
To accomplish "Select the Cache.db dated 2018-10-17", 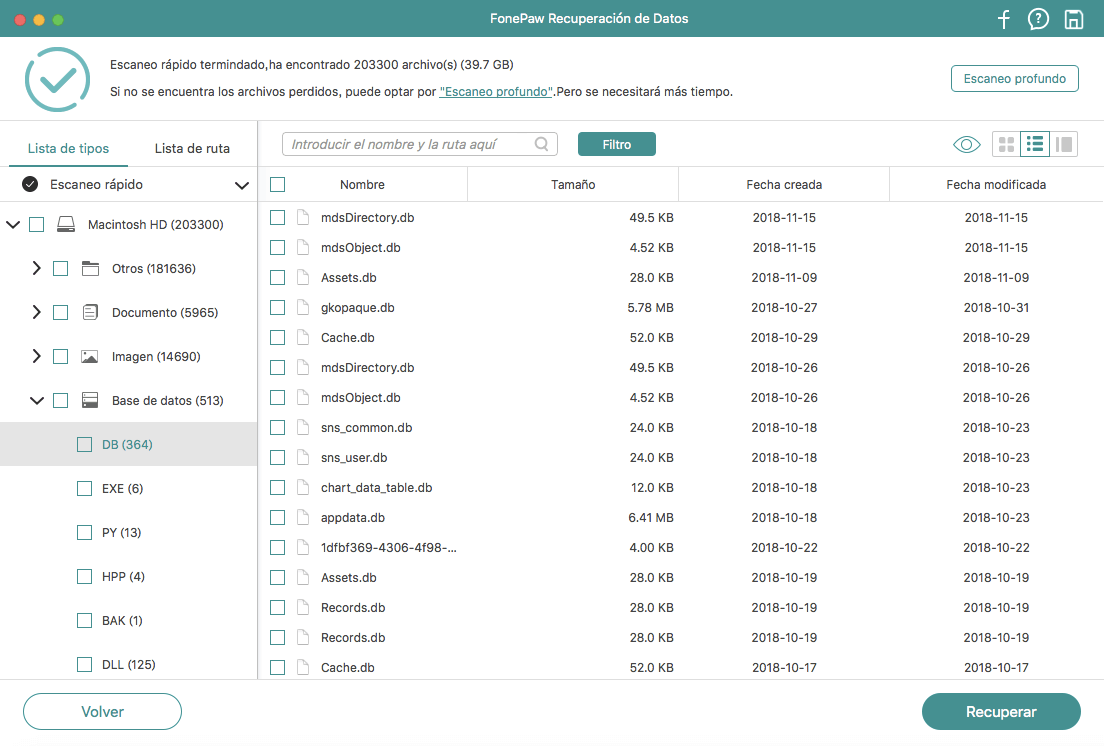I will tap(680, 667).
